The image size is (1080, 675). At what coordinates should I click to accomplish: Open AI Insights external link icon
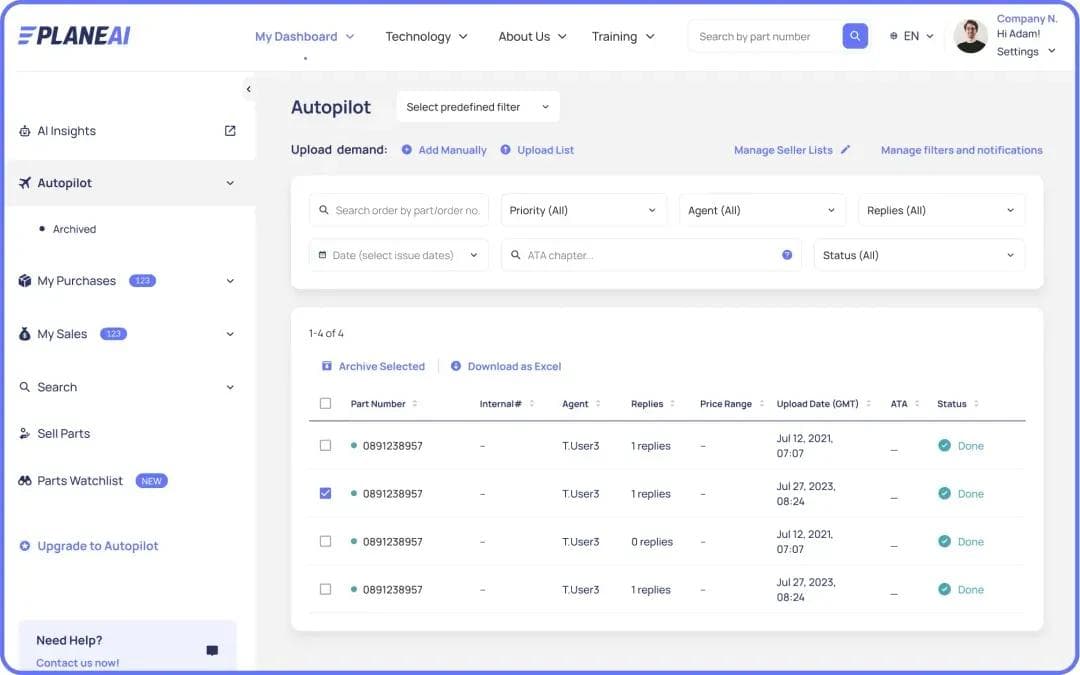click(x=230, y=131)
